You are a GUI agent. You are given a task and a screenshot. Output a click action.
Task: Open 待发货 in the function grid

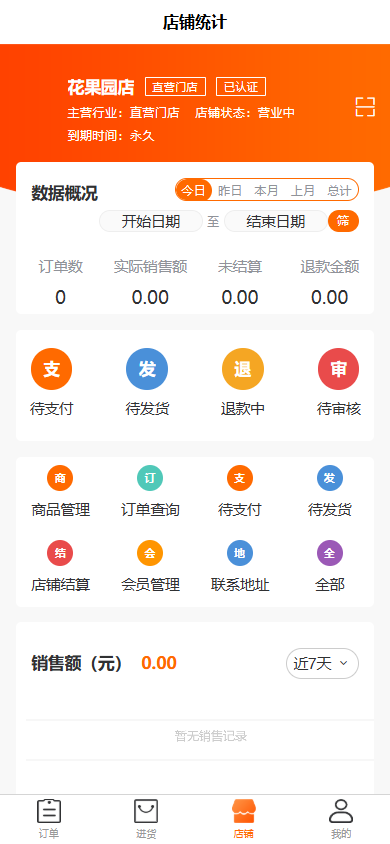330,478
